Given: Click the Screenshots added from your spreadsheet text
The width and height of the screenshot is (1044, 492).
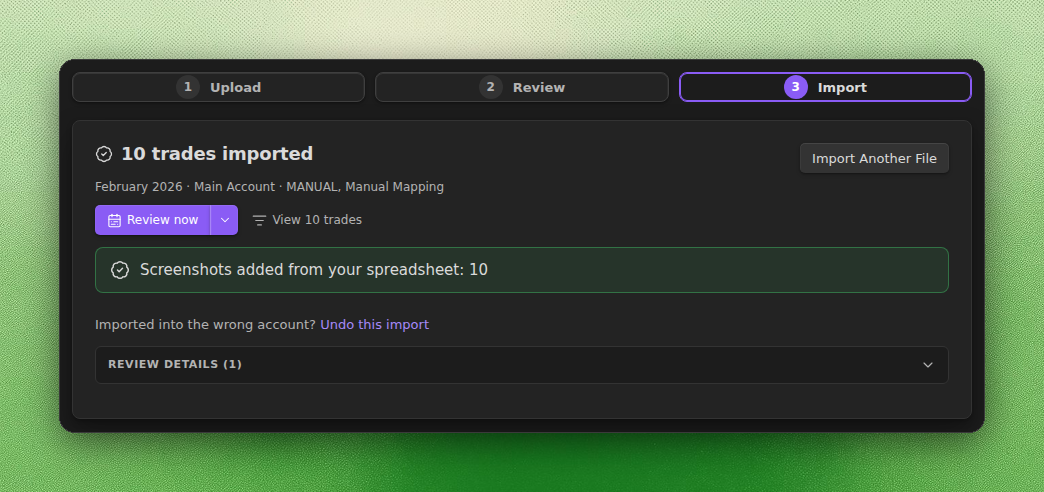Looking at the screenshot, I should (314, 270).
